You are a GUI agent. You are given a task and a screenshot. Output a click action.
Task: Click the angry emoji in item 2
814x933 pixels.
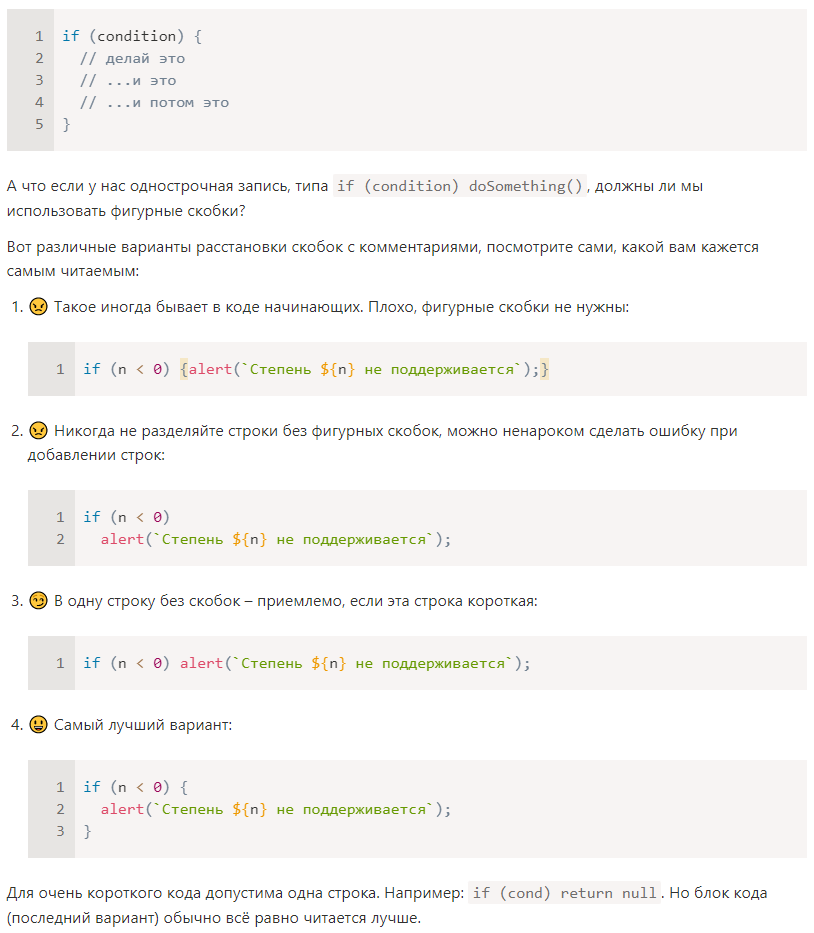(38, 430)
